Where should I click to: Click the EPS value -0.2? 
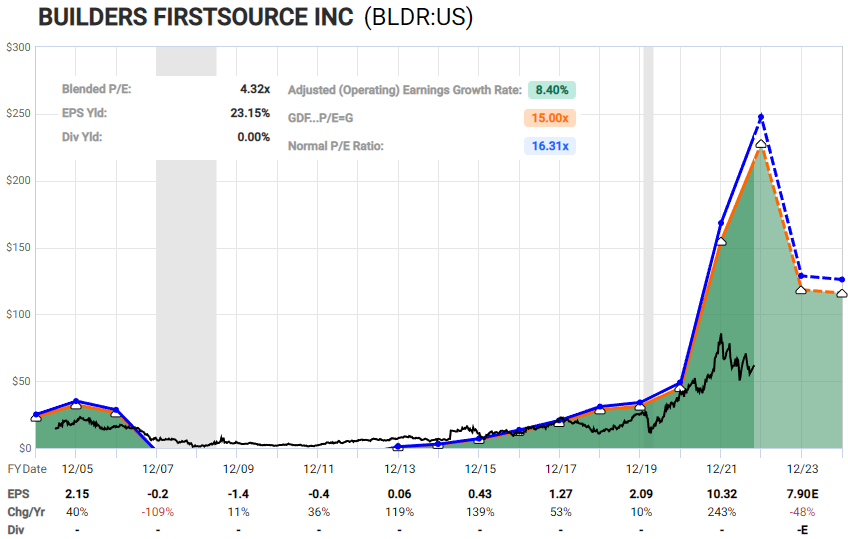pyautogui.click(x=158, y=494)
